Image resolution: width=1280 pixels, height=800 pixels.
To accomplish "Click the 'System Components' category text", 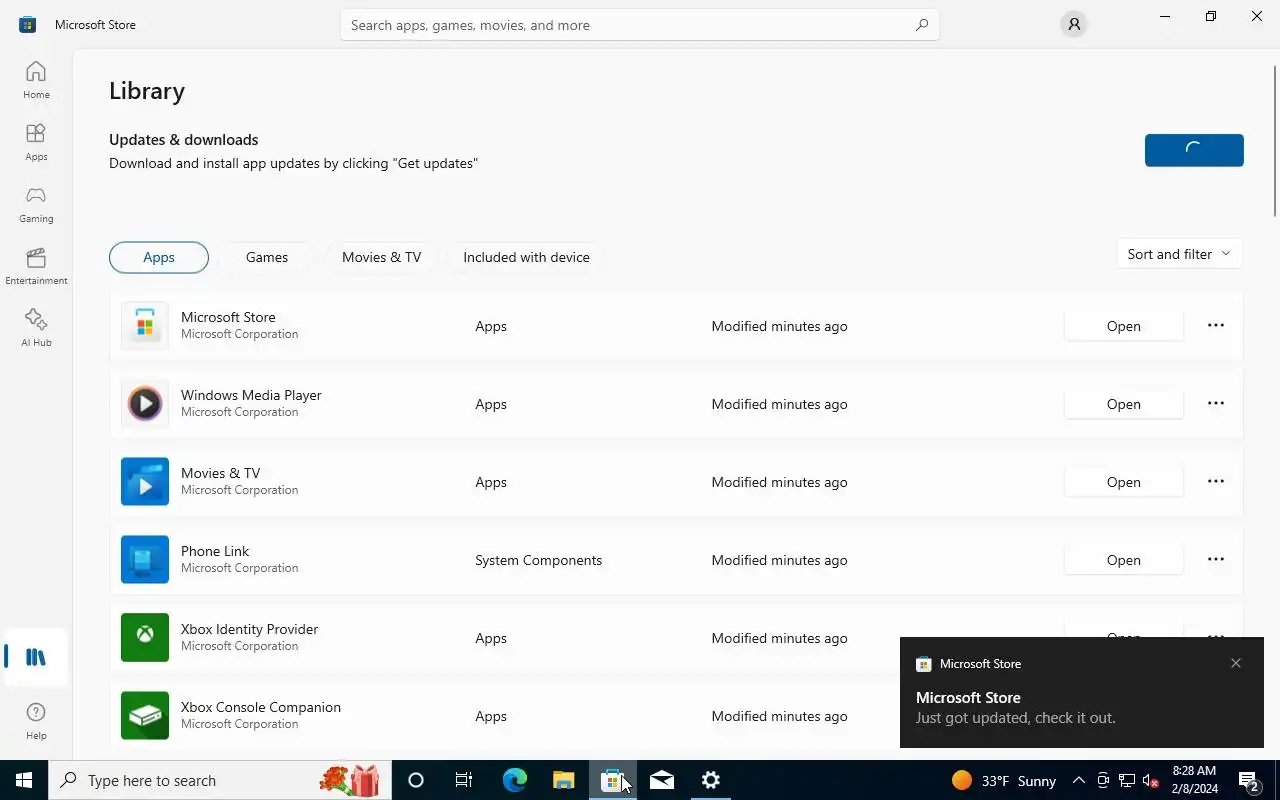I will pos(538,560).
